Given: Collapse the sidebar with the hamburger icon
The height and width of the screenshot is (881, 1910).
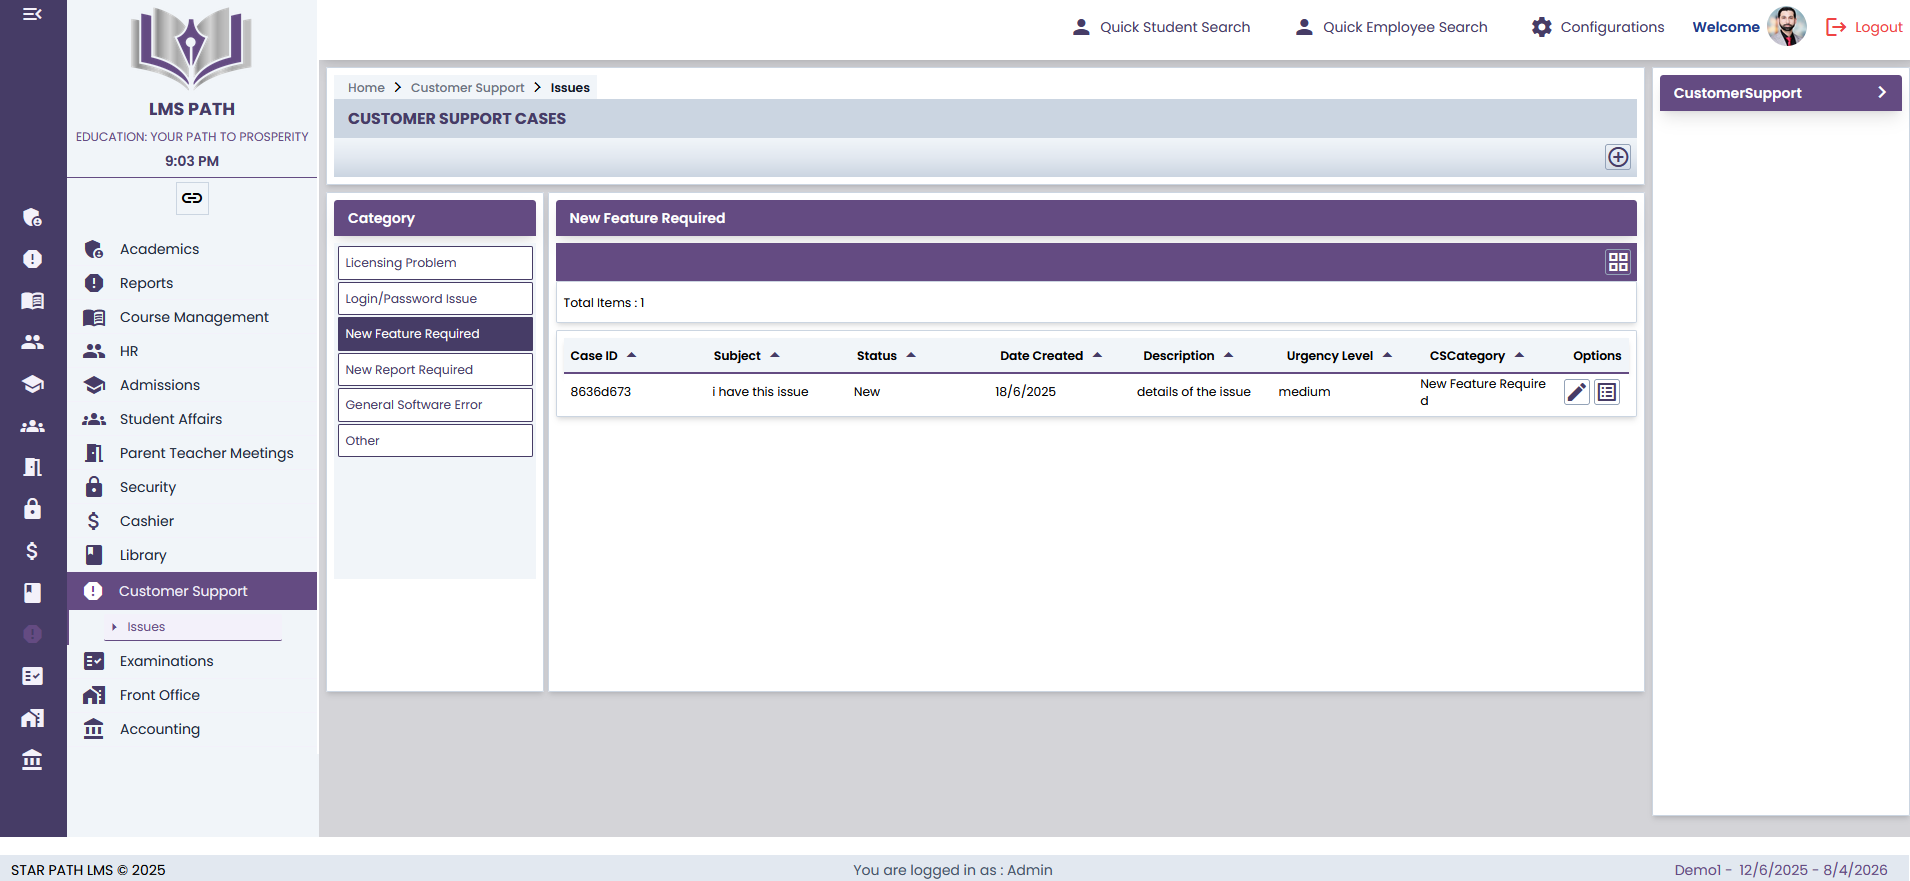Looking at the screenshot, I should coord(32,14).
